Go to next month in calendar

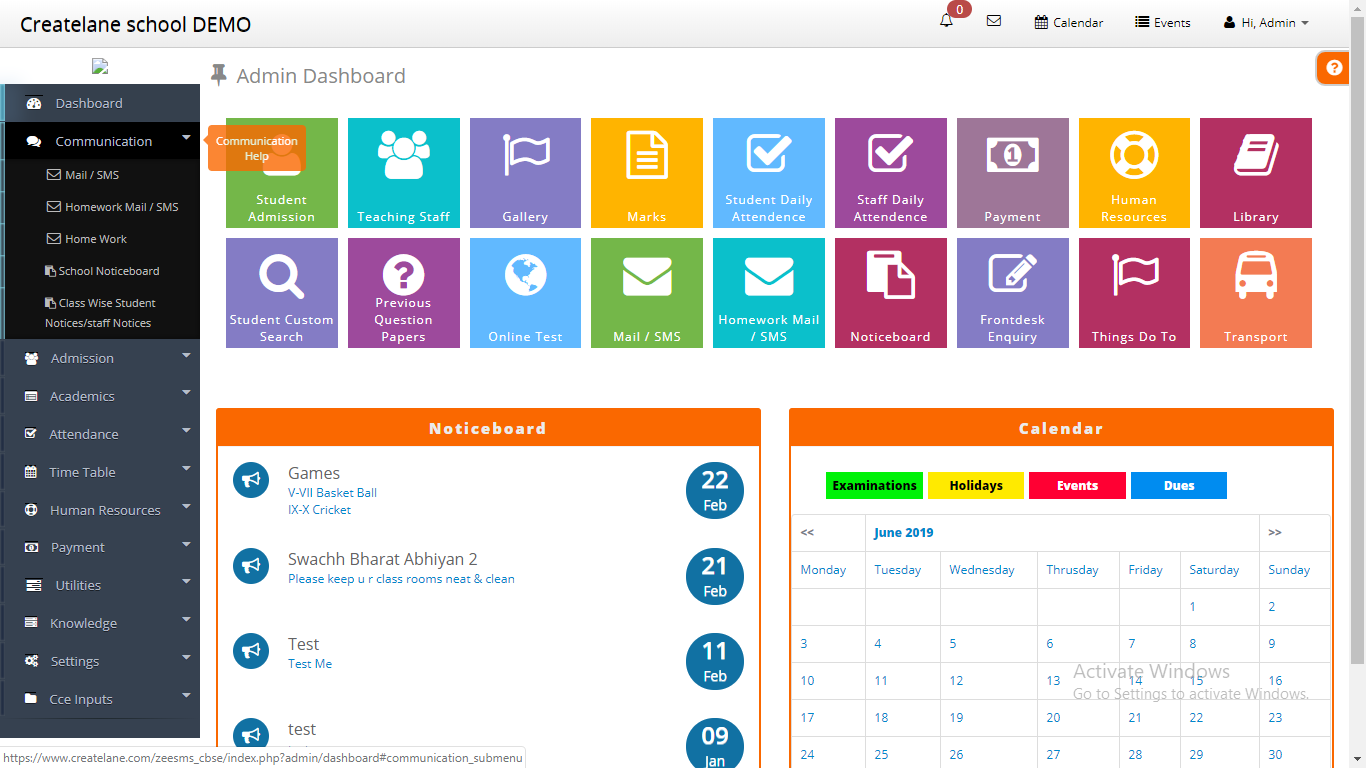coord(1274,533)
